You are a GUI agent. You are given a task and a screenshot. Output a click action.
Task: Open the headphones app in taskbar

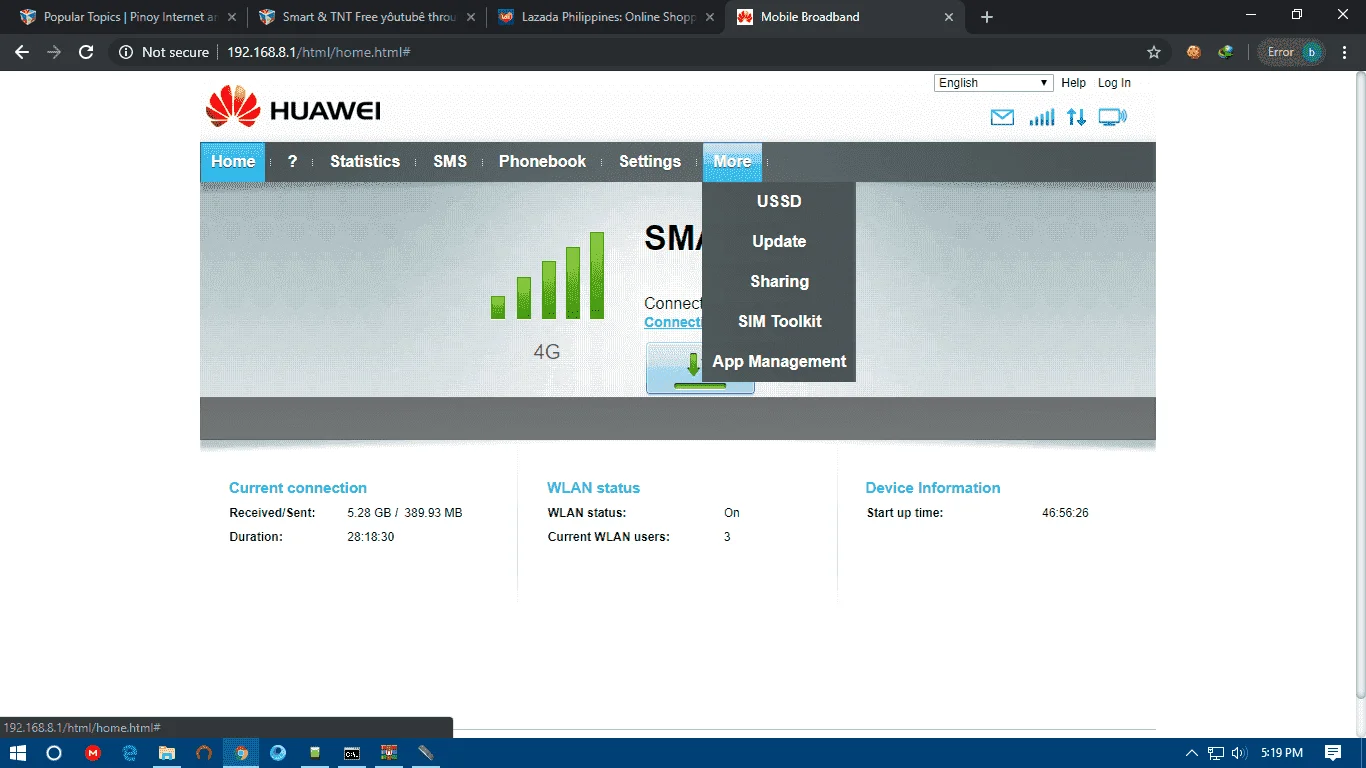point(204,753)
